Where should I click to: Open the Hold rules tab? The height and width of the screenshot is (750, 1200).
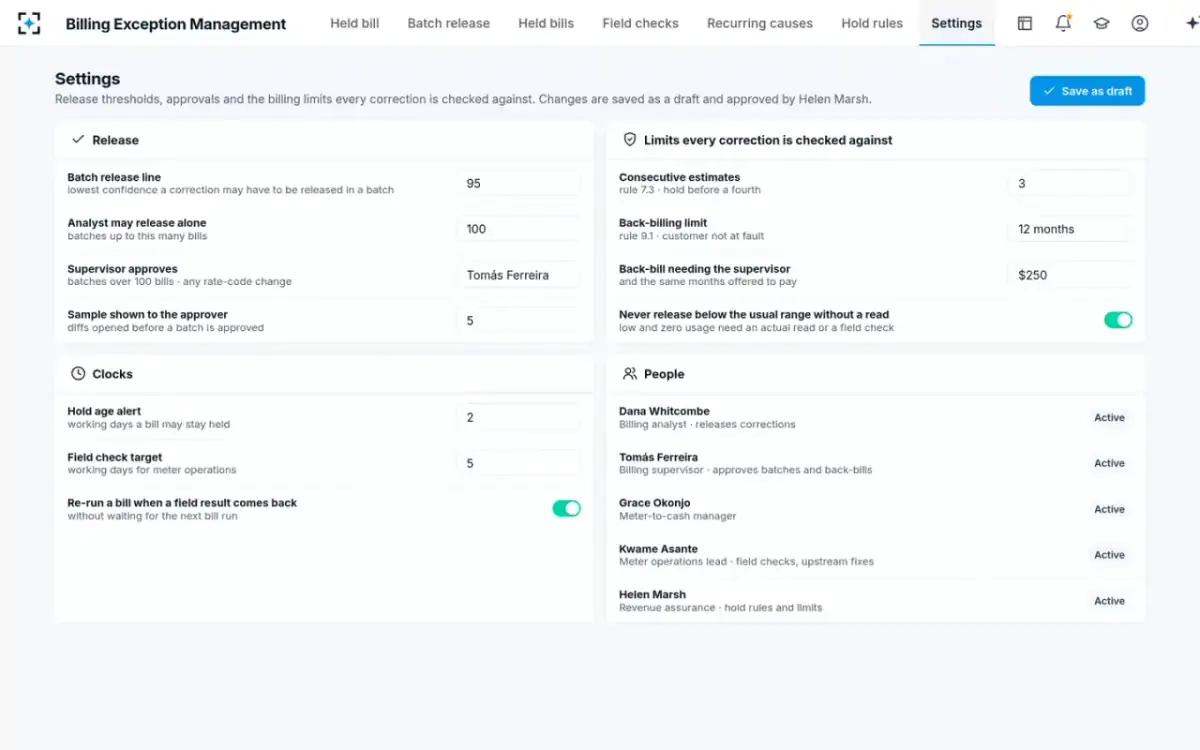coord(872,23)
